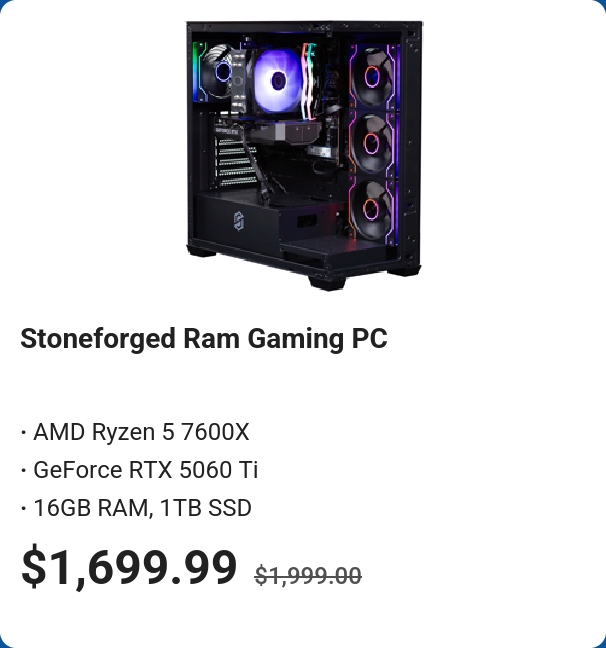The height and width of the screenshot is (648, 606).
Task: Click the graphics card inside the case
Action: pos(281,130)
